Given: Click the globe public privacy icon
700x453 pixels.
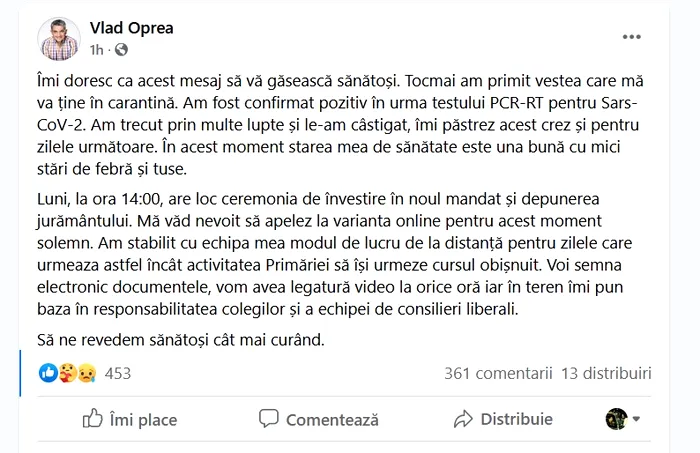Looking at the screenshot, I should tap(121, 49).
